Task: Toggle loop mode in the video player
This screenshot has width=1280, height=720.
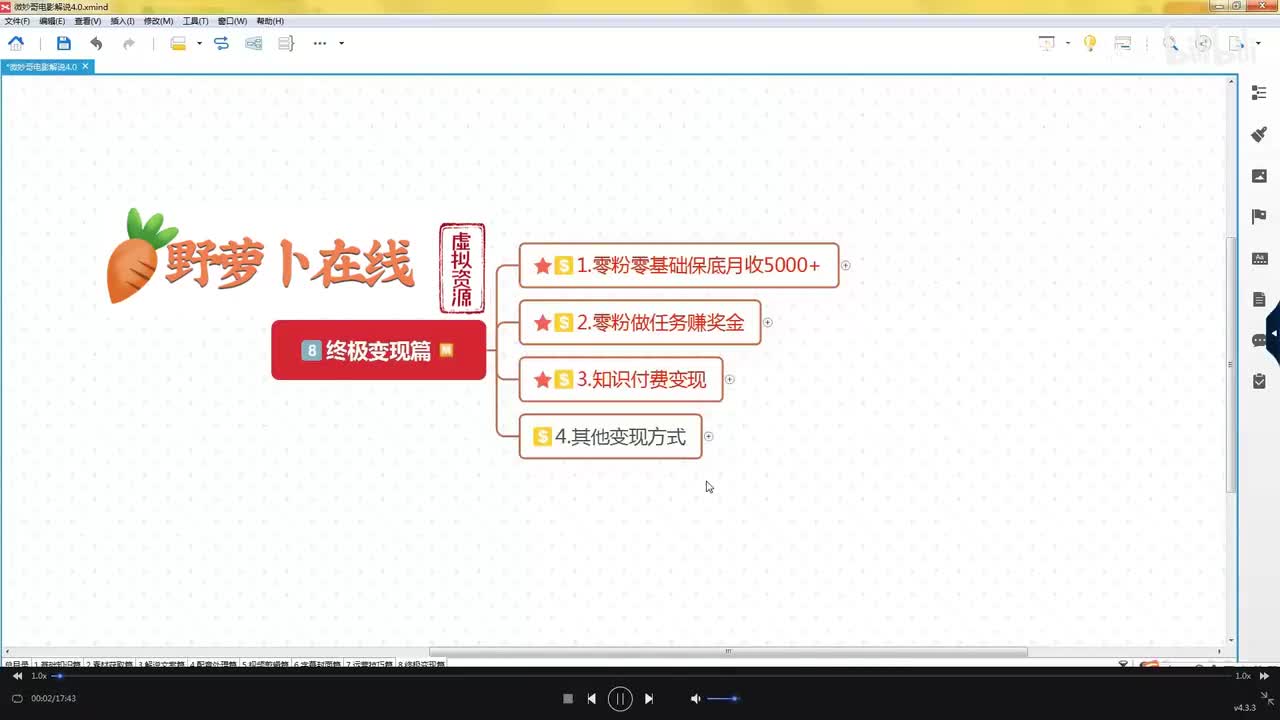Action: coord(17,698)
